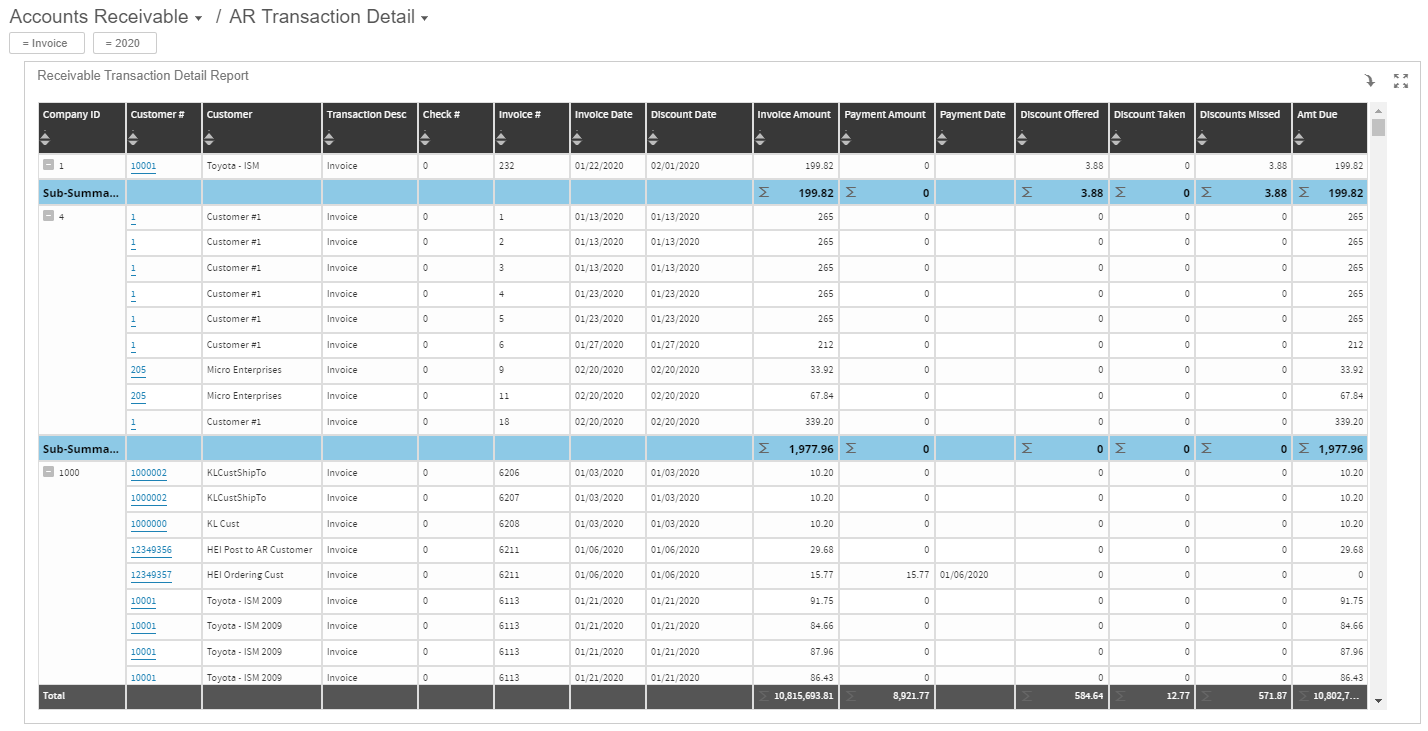Click the drill-down arrow icon
The height and width of the screenshot is (731, 1428).
click(1371, 78)
